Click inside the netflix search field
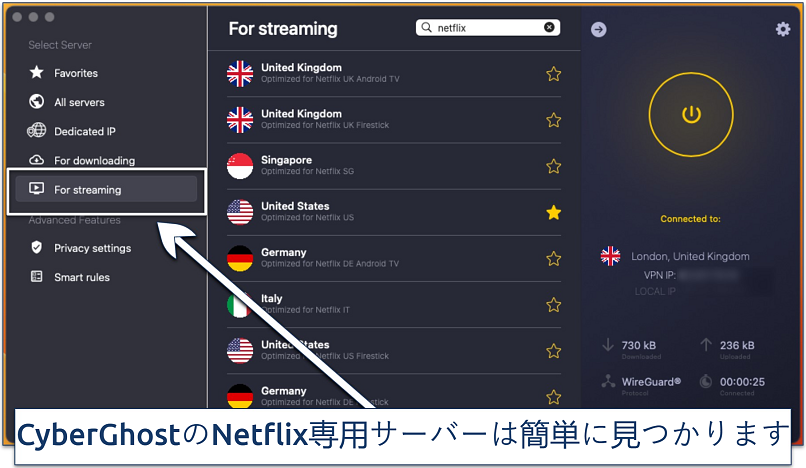The height and width of the screenshot is (468, 806). [487, 28]
